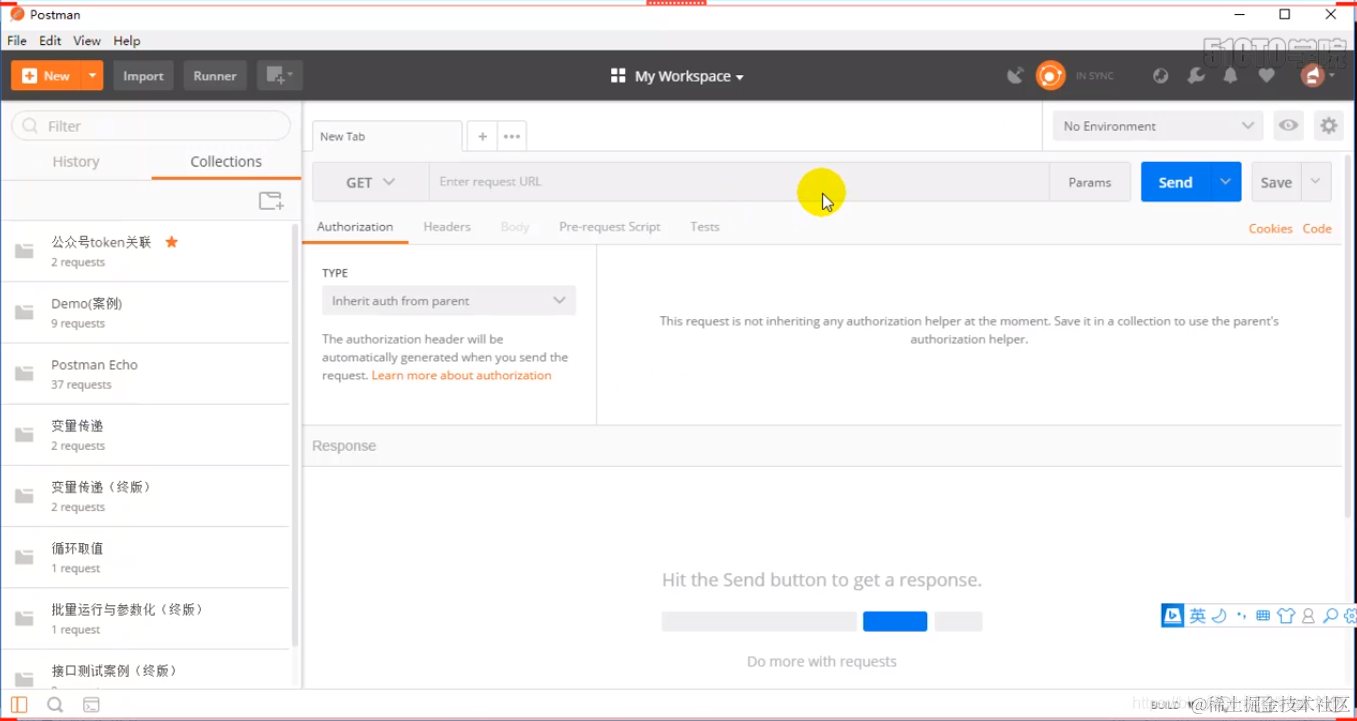The width and height of the screenshot is (1357, 721).
Task: Click the orange New button
Action: click(46, 76)
